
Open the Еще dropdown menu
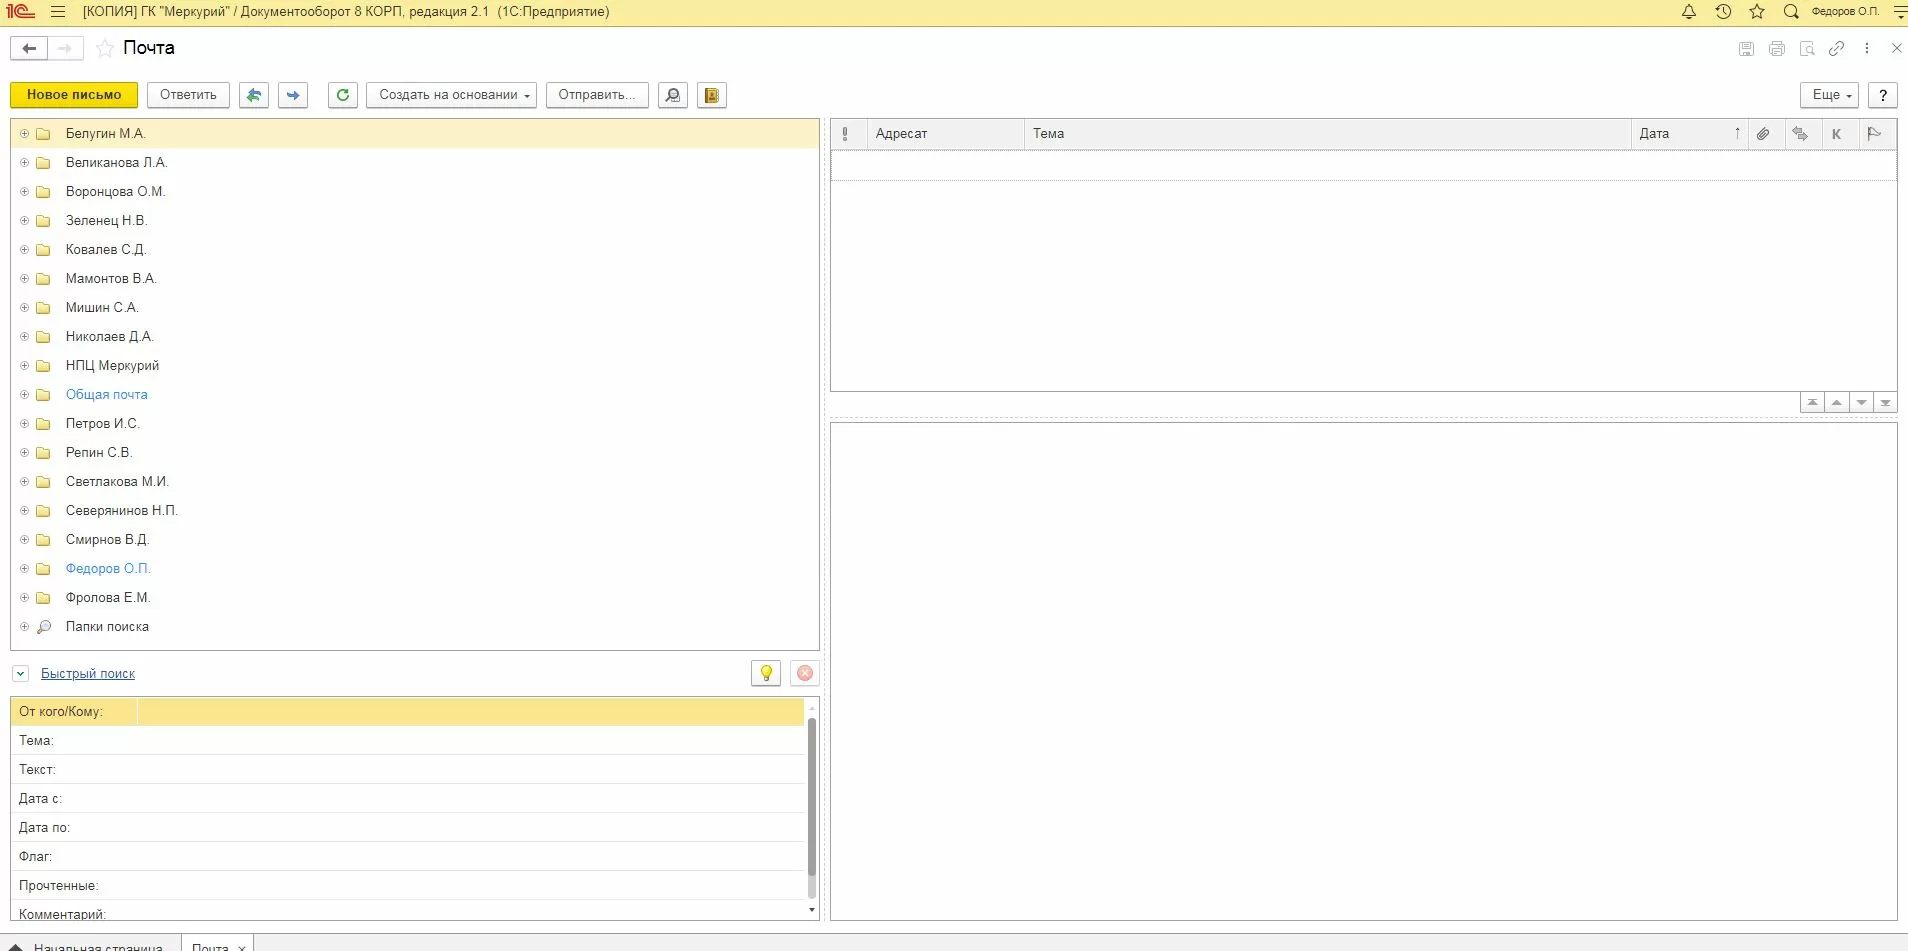[x=1830, y=95]
